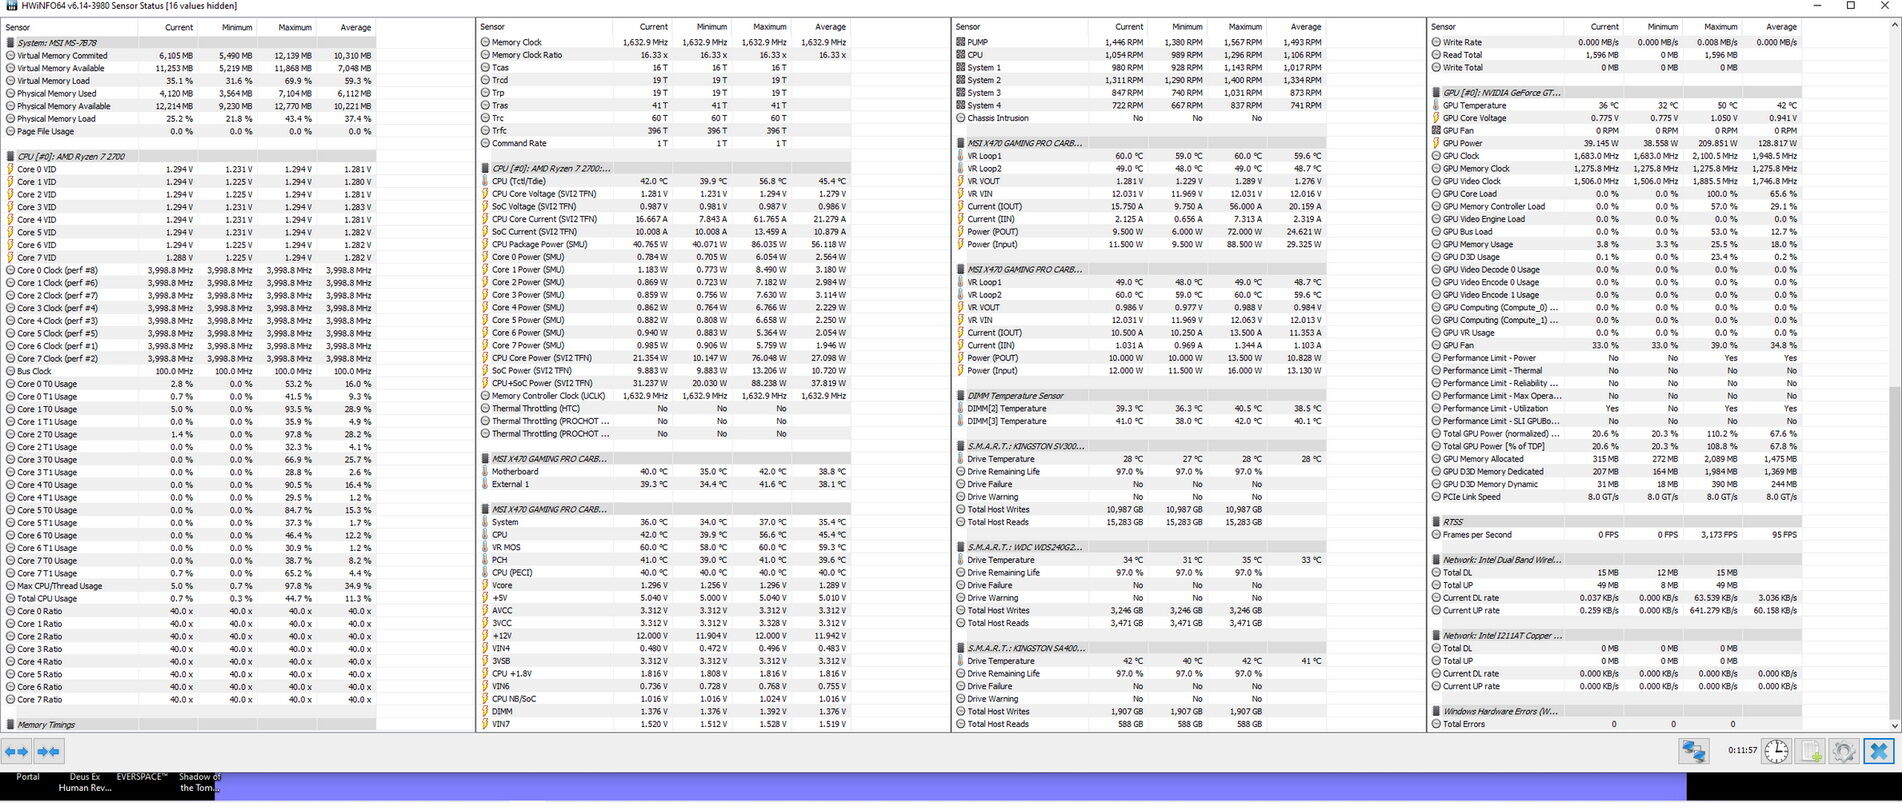This screenshot has width=1902, height=811.
Task: Select the Frames per Second row
Action: pos(1614,534)
